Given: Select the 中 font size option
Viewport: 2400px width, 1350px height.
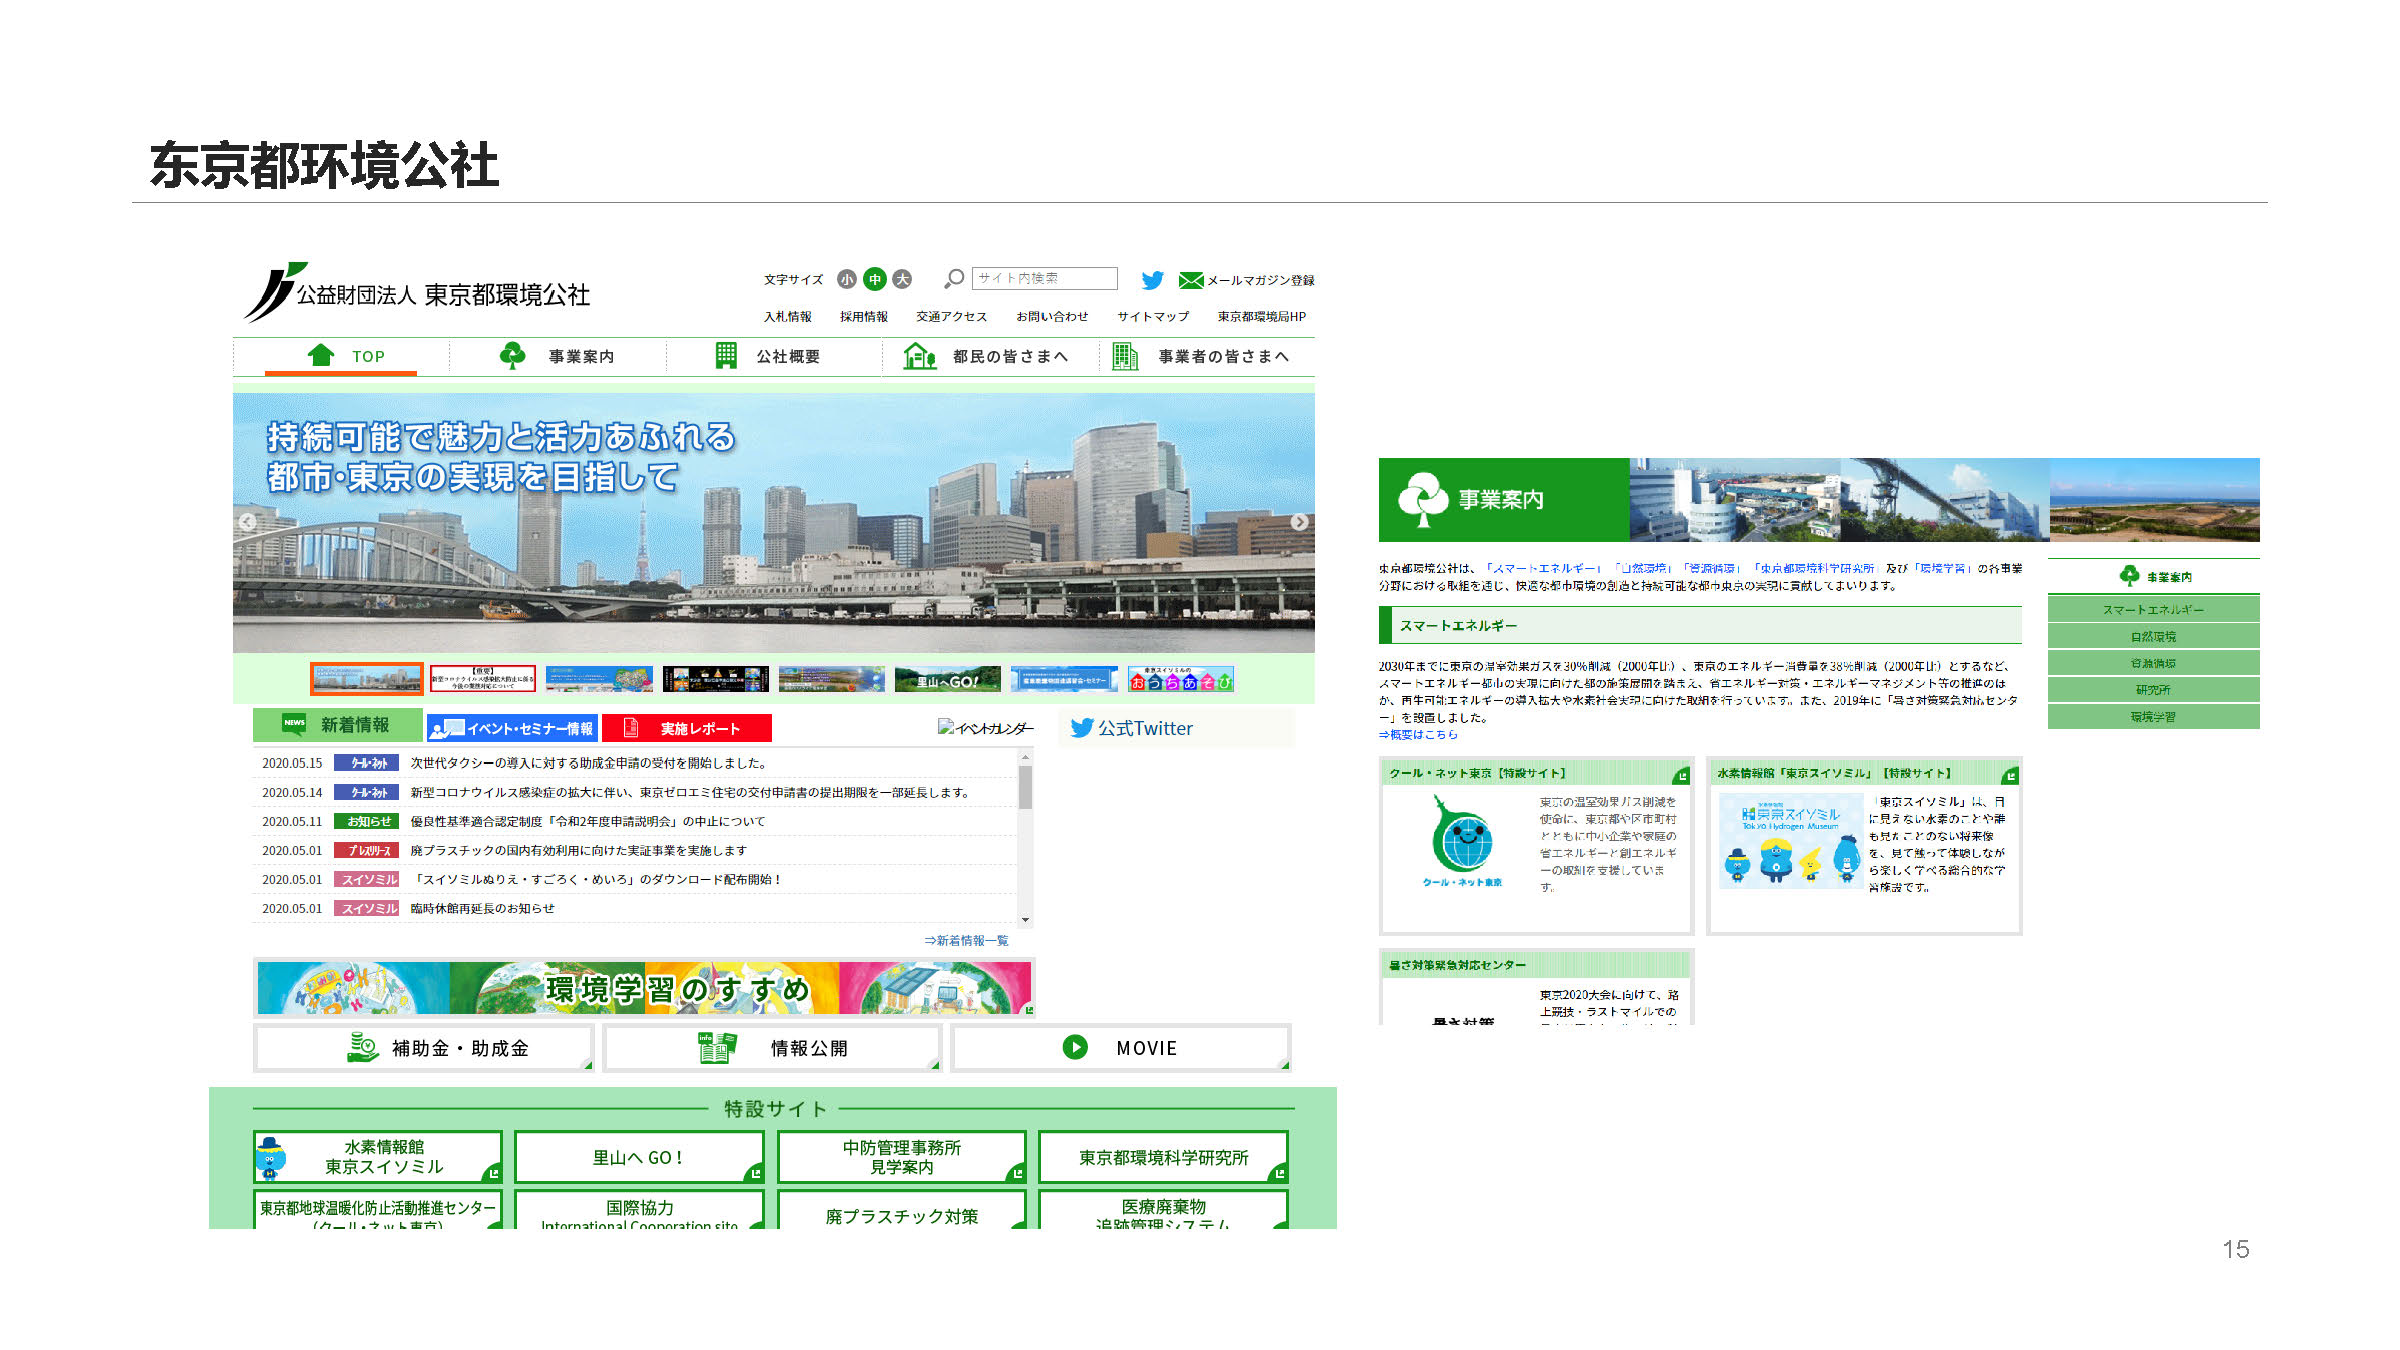Looking at the screenshot, I should (x=874, y=280).
